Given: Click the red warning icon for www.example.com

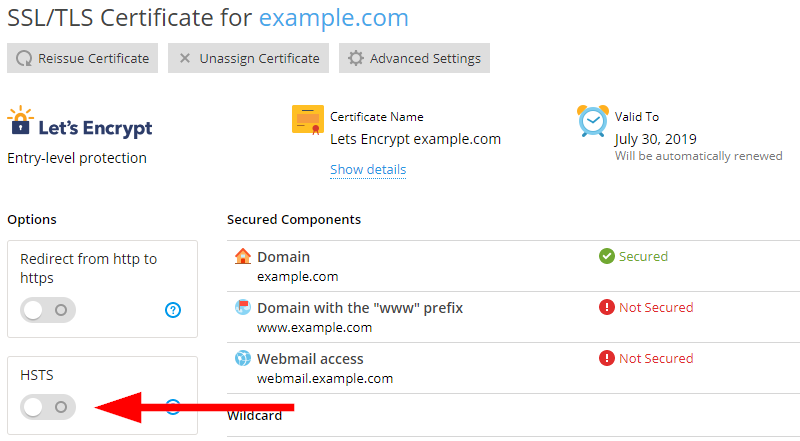Looking at the screenshot, I should 606,307.
